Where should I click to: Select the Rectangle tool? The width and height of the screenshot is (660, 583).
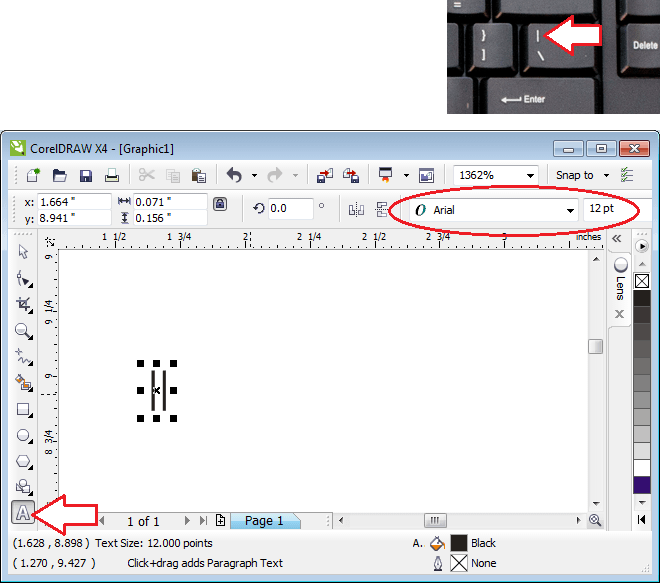(23, 409)
